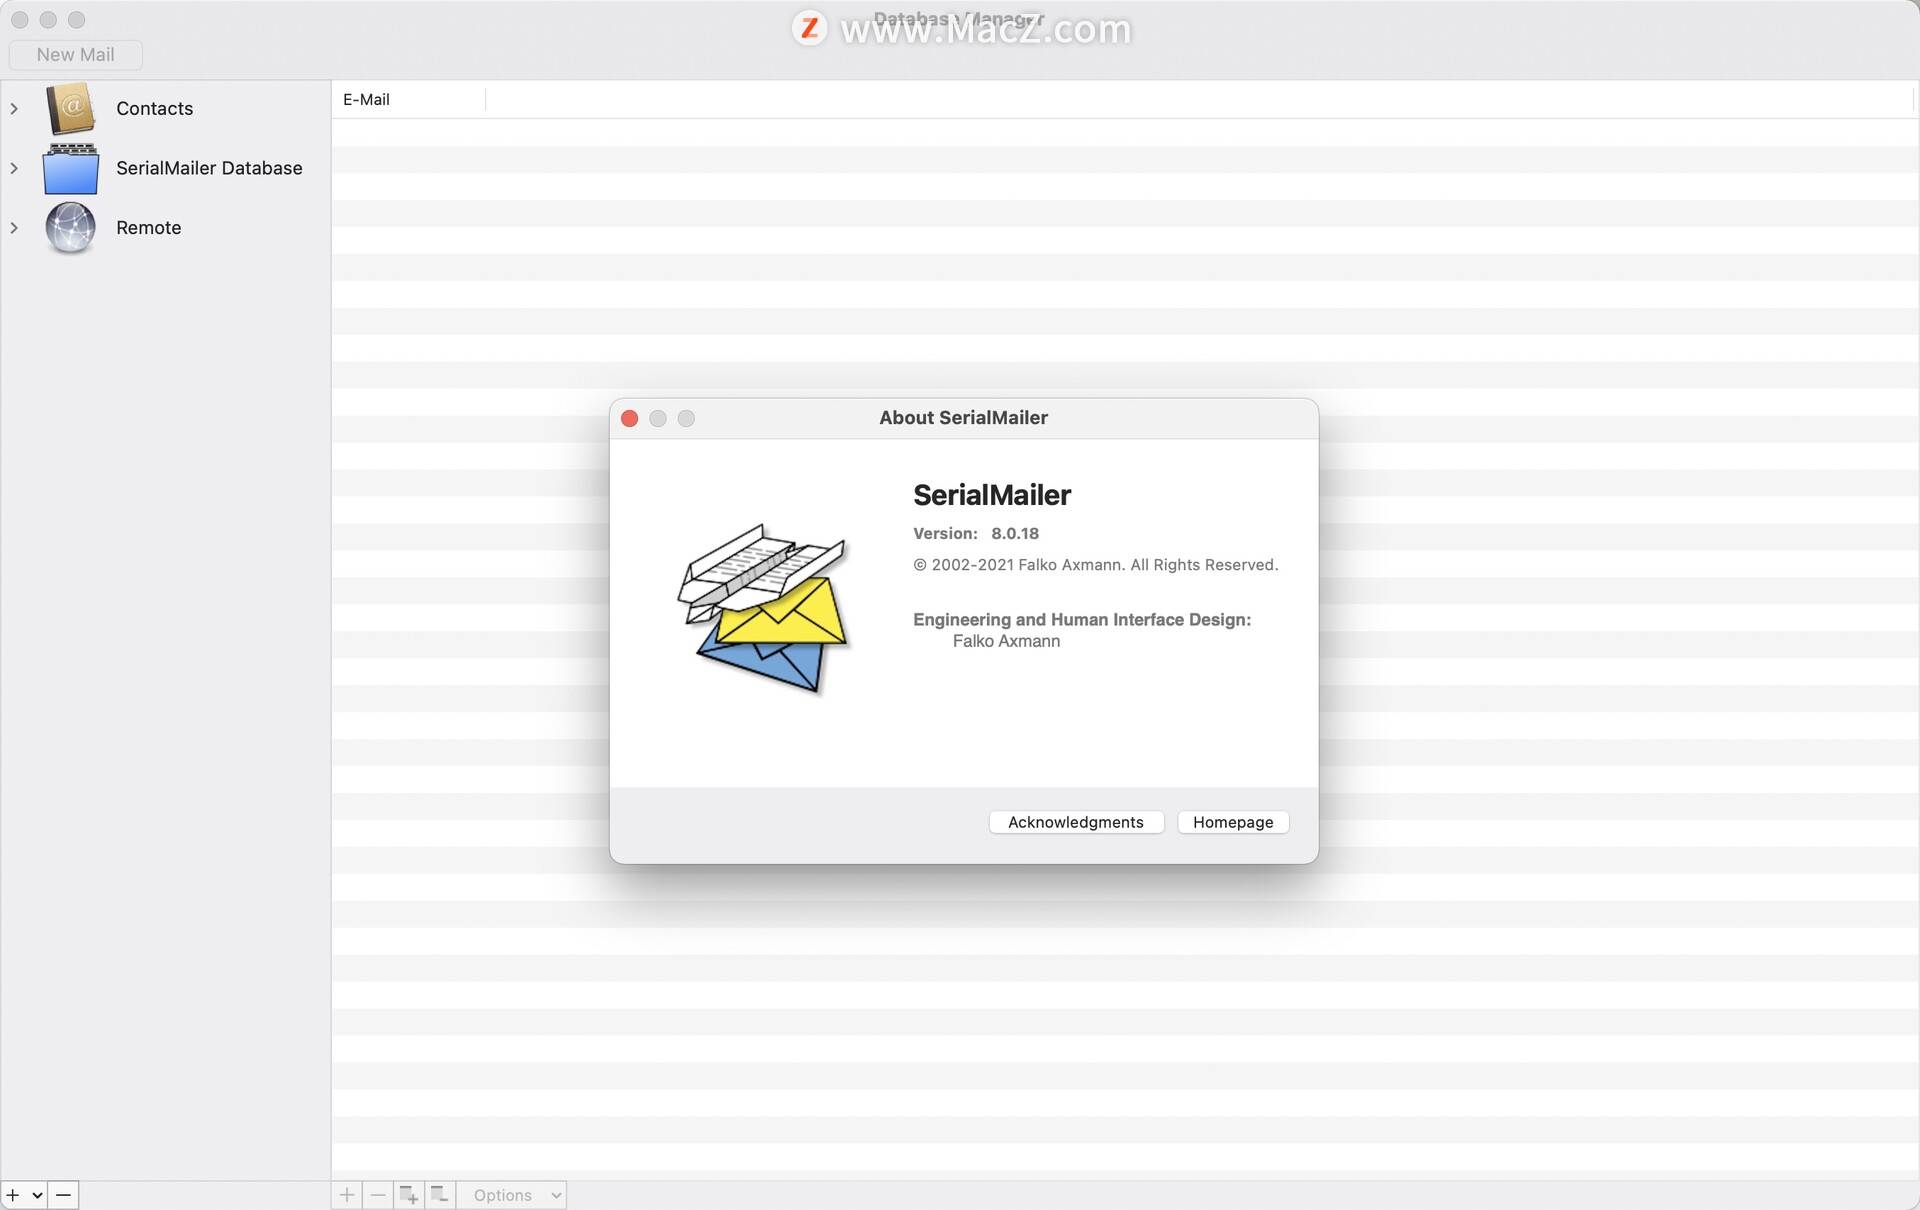Viewport: 1920px width, 1210px height.
Task: Click the add column icon
Action: coord(409,1195)
